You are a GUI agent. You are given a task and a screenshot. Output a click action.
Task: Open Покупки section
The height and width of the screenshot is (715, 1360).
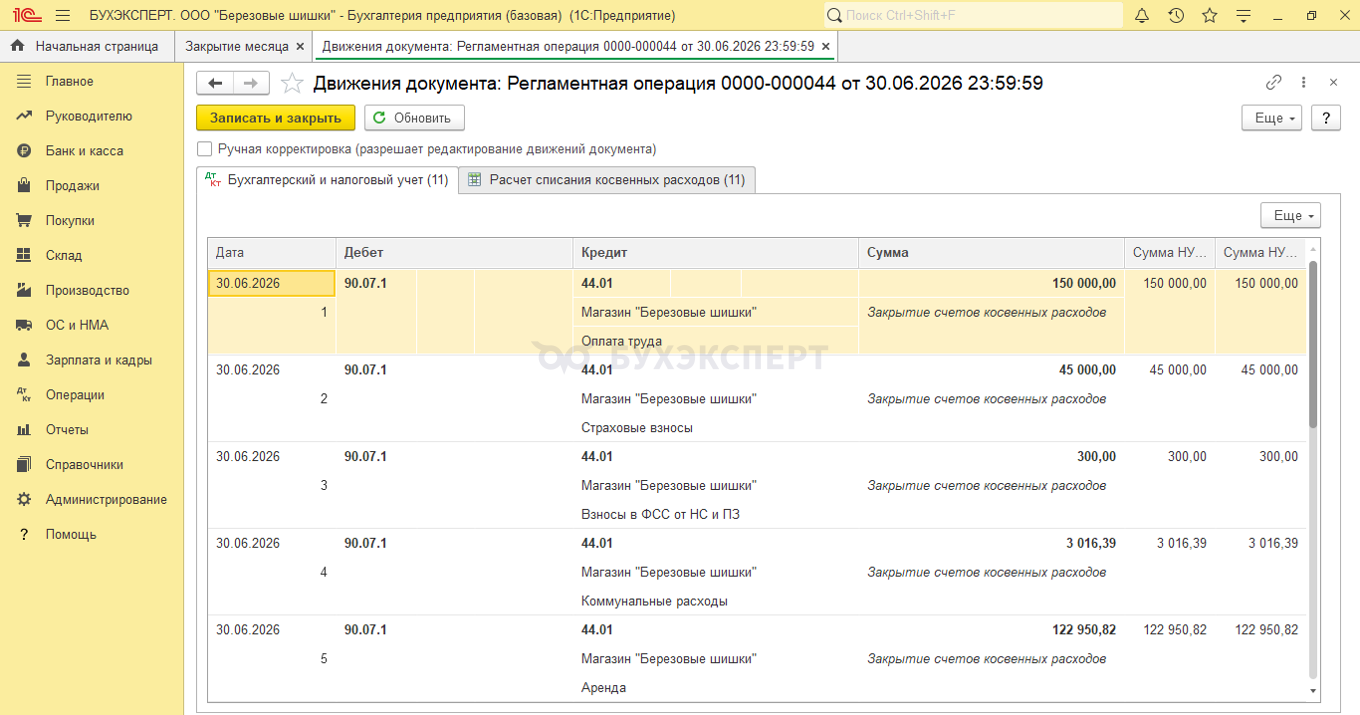click(70, 221)
